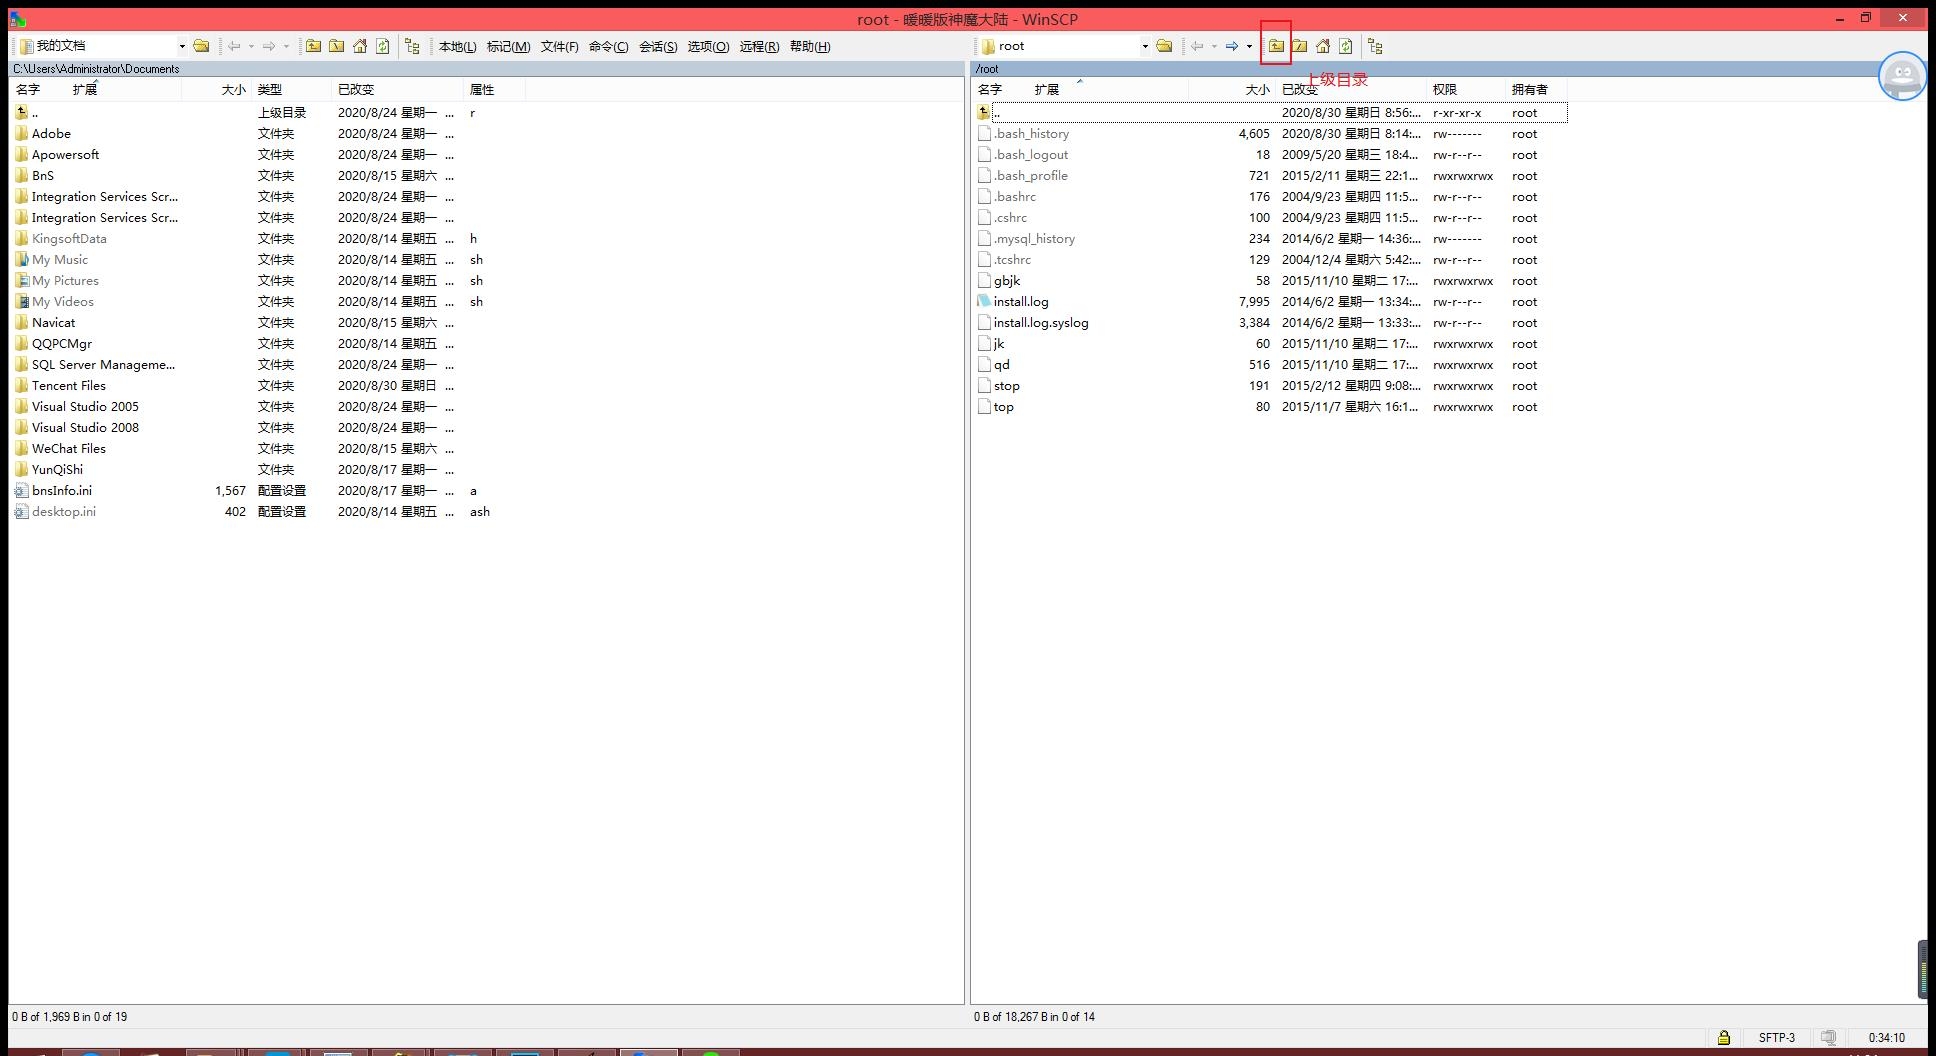
Task: Click the WinSCP title bar app icon
Action: pos(17,19)
